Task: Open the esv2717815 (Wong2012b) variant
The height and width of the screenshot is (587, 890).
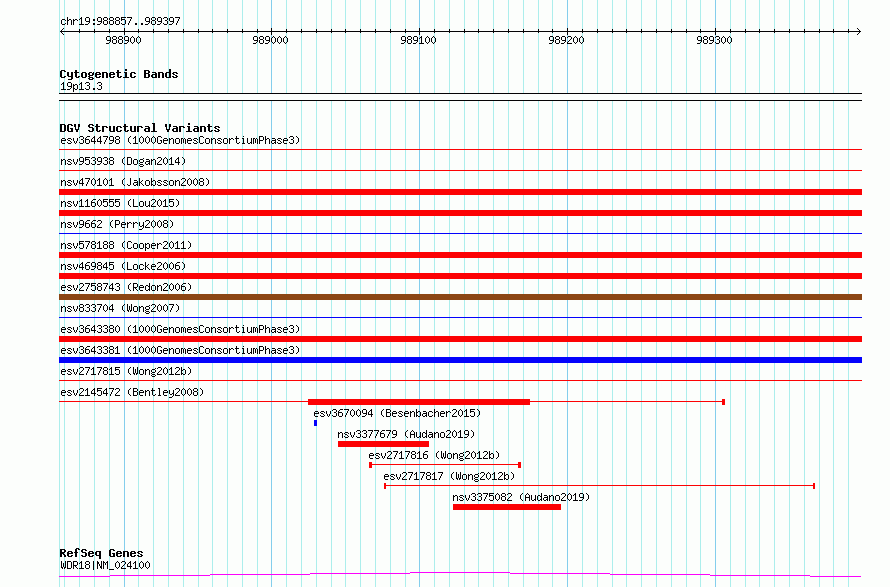Action: (126, 371)
